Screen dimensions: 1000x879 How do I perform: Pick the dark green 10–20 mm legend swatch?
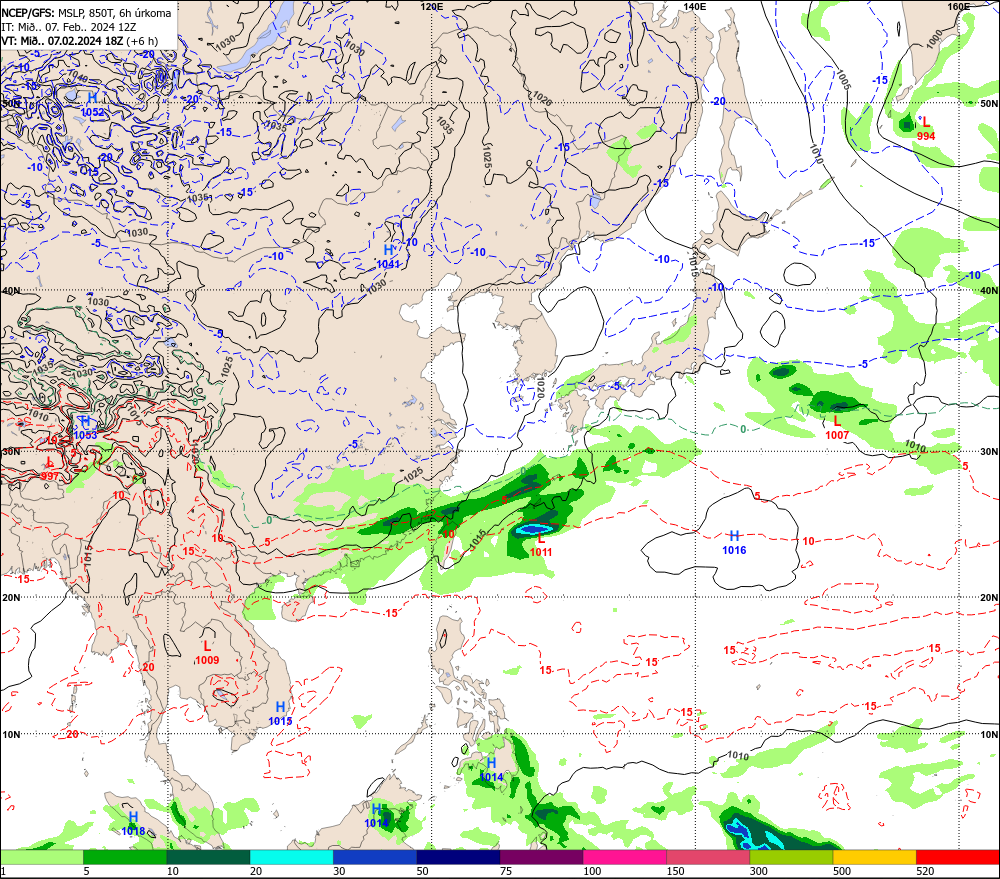pyautogui.click(x=208, y=857)
